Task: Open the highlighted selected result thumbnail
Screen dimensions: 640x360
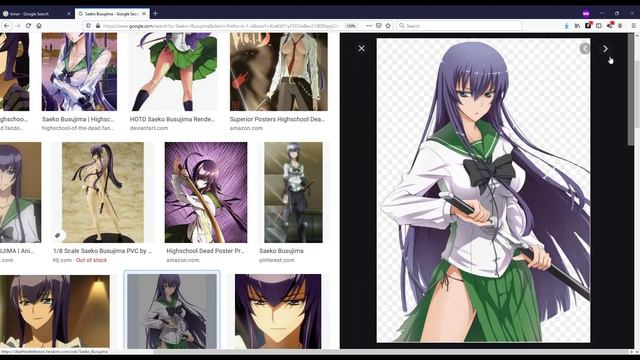Action: pyautogui.click(x=172, y=311)
